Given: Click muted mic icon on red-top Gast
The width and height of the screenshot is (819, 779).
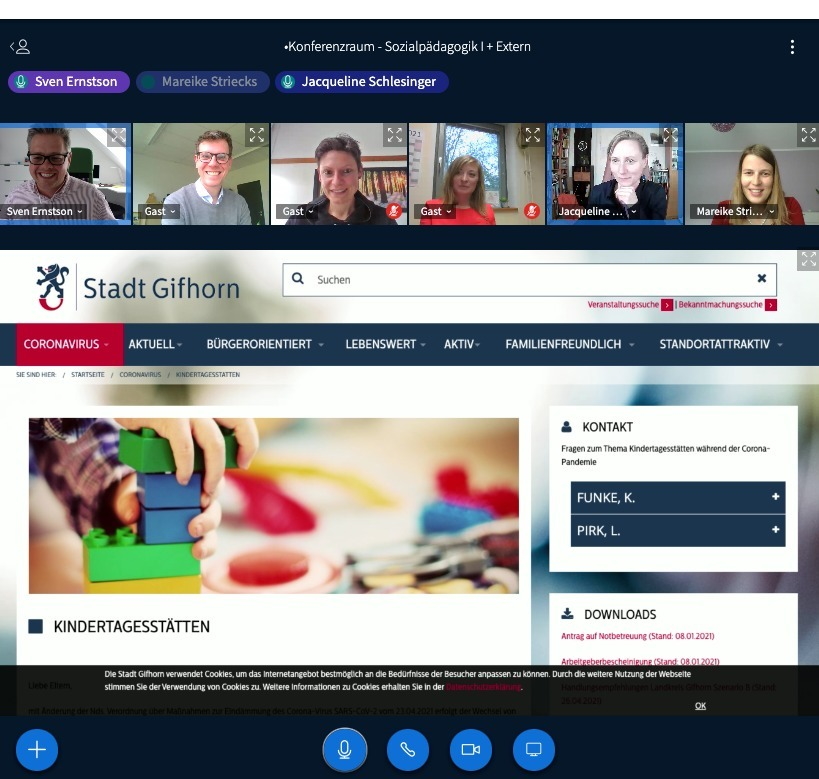Looking at the screenshot, I should click(532, 211).
